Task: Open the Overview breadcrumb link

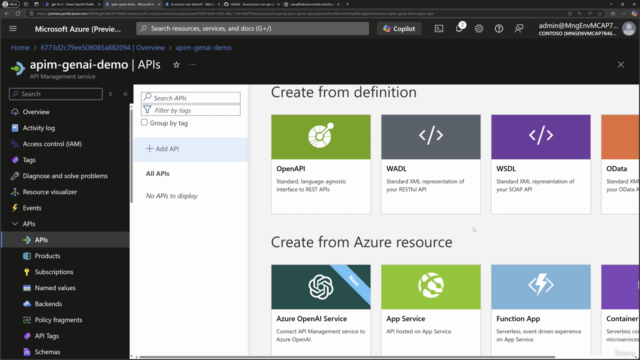Action: (x=102, y=48)
